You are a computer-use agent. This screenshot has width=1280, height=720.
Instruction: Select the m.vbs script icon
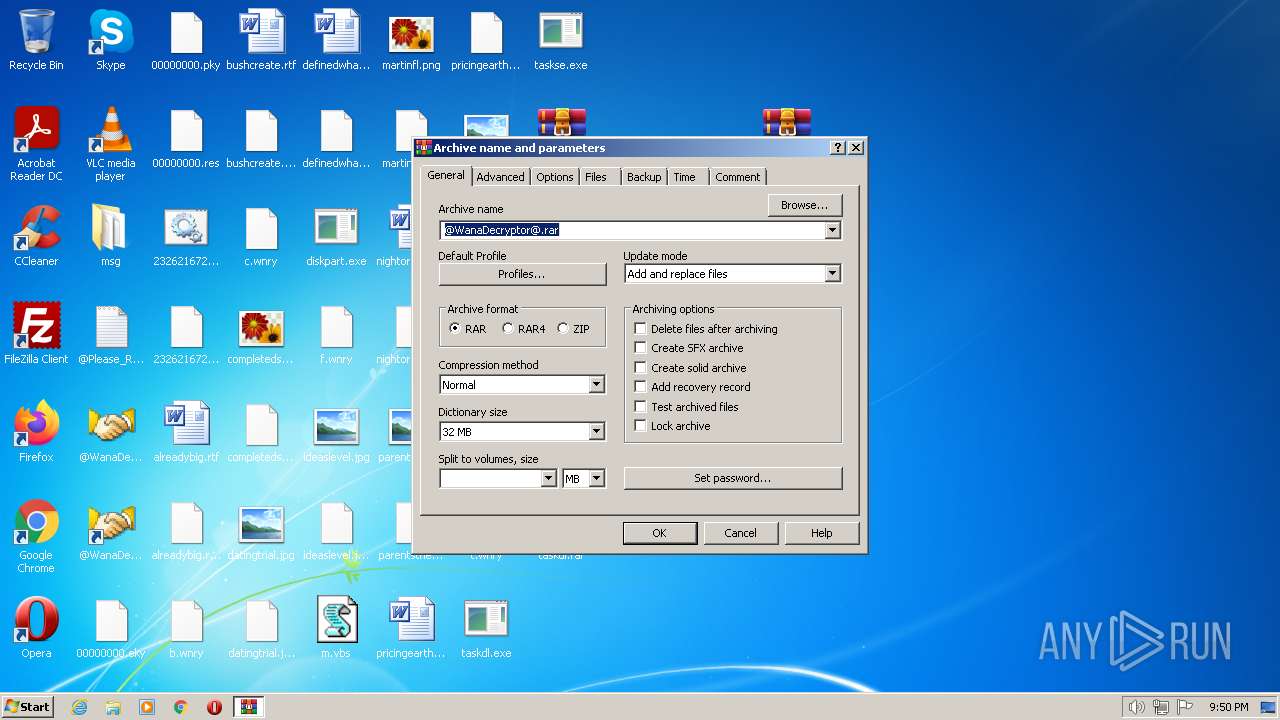pos(336,629)
